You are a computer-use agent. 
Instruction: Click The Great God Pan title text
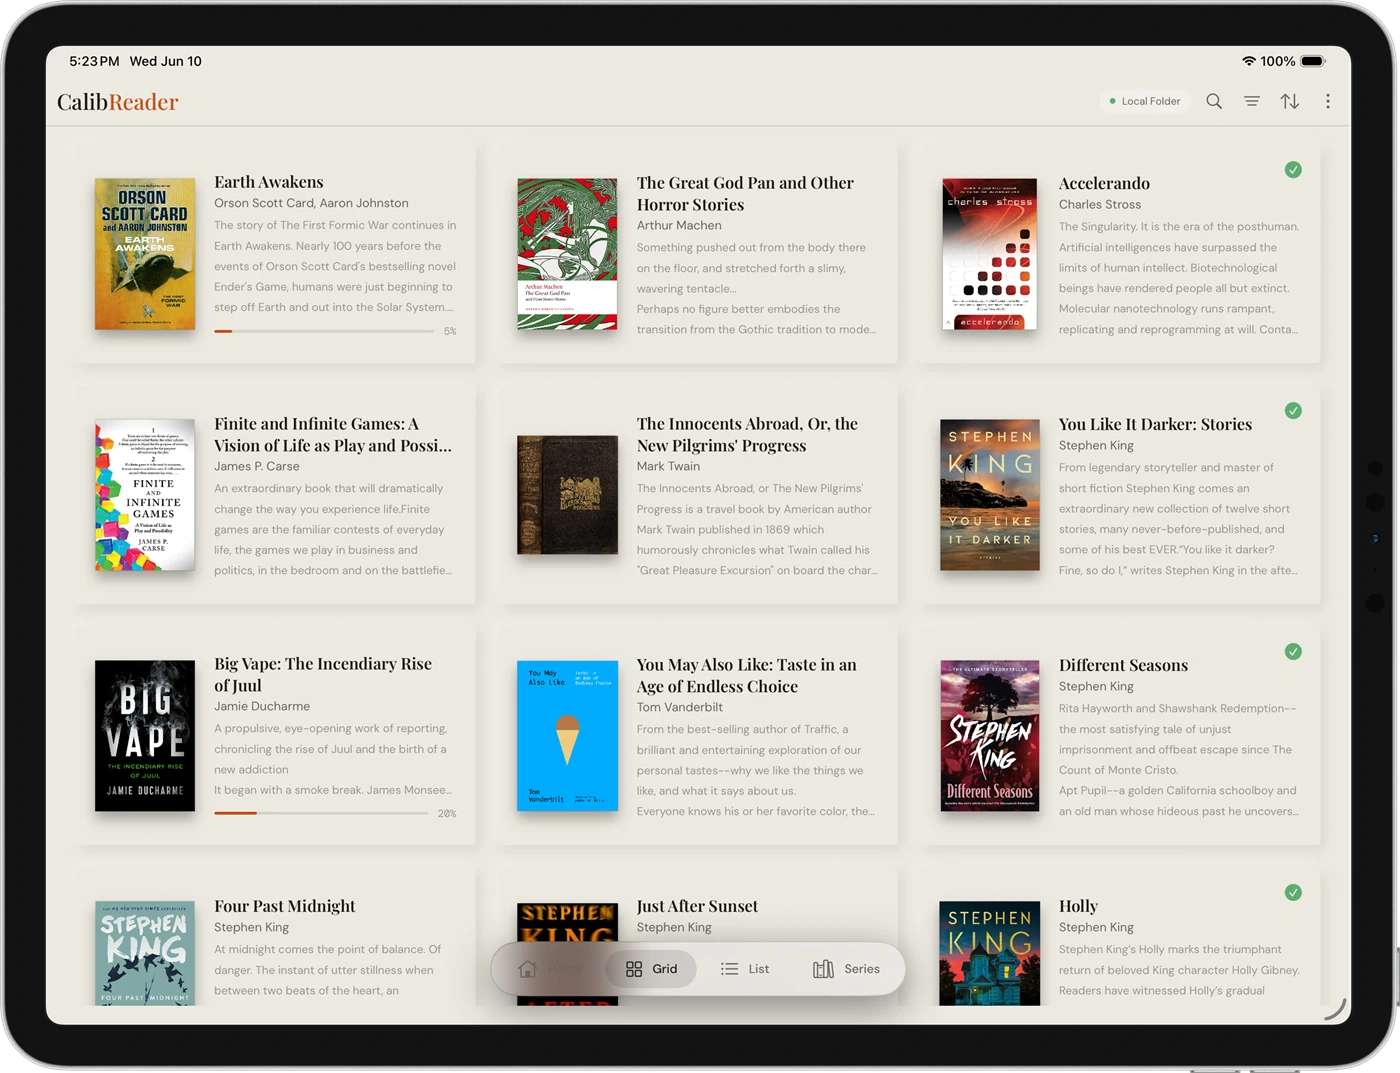pyautogui.click(x=745, y=194)
